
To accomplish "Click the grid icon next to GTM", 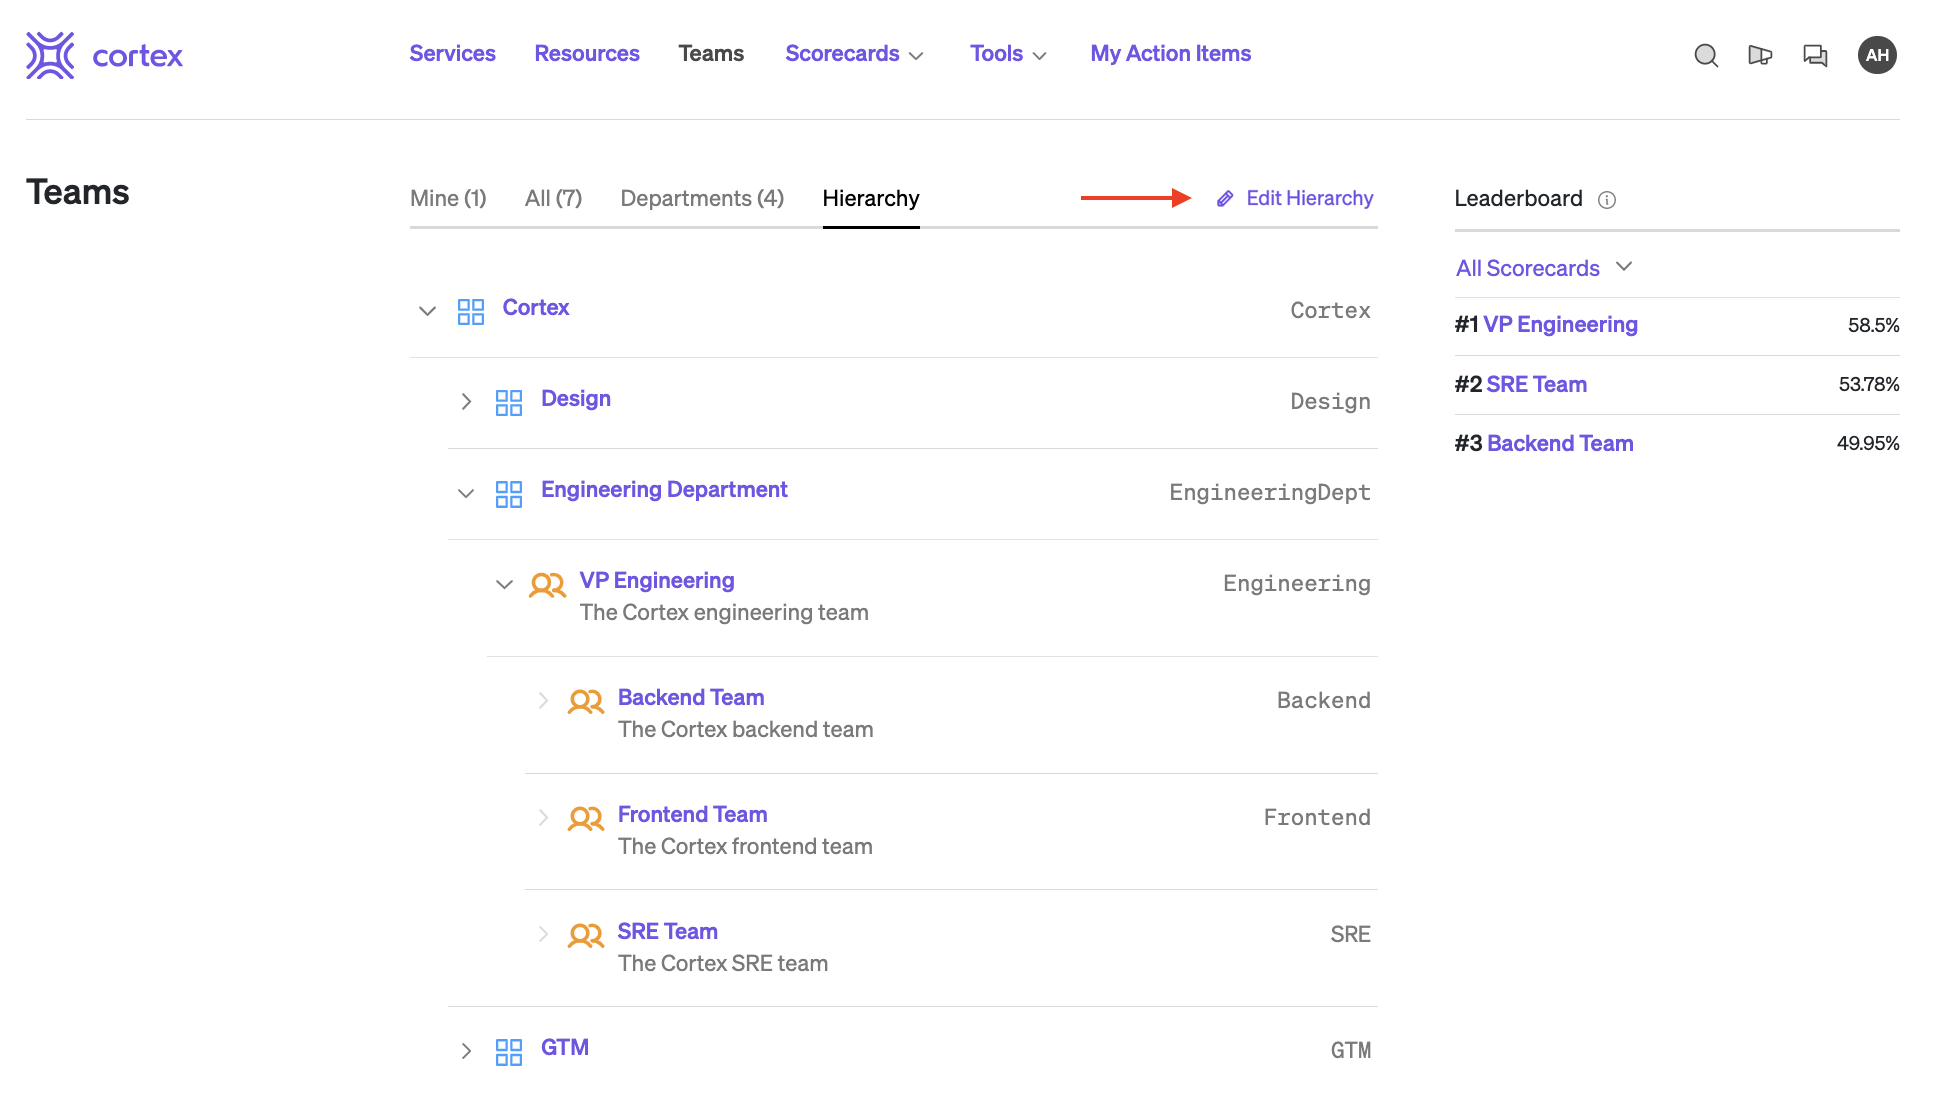I will [x=509, y=1051].
